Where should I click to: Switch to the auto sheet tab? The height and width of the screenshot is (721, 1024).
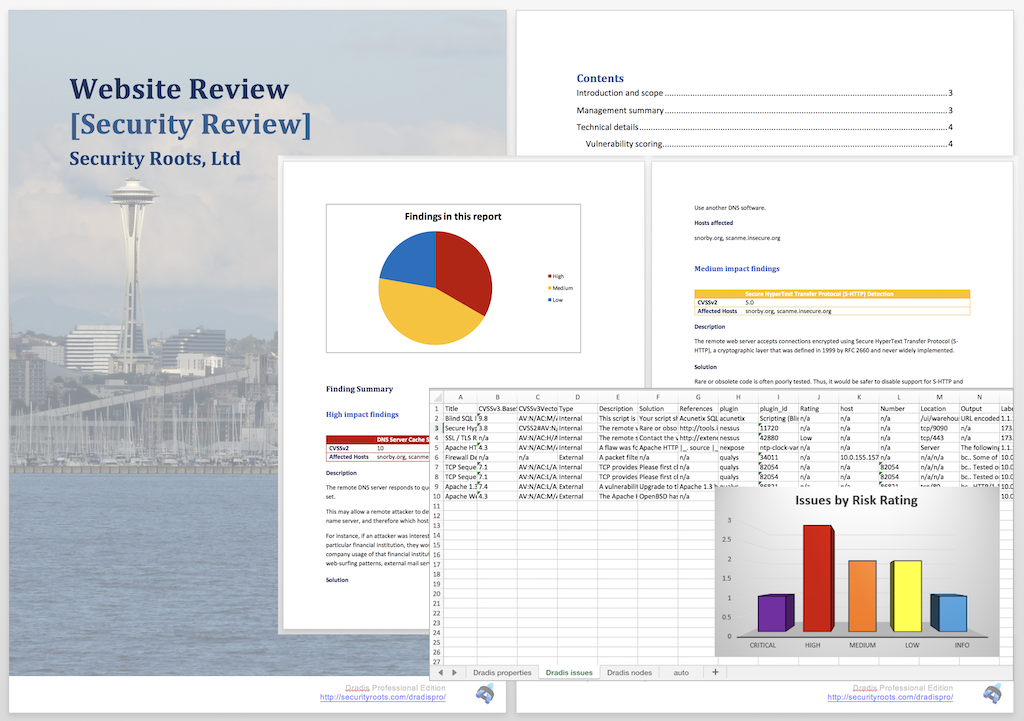coord(681,672)
